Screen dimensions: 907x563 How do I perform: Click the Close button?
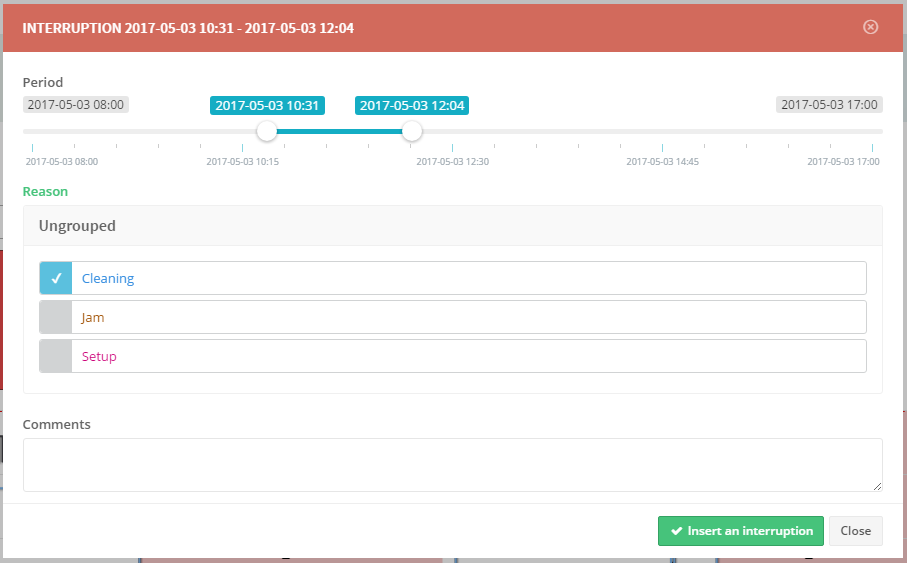coord(856,531)
